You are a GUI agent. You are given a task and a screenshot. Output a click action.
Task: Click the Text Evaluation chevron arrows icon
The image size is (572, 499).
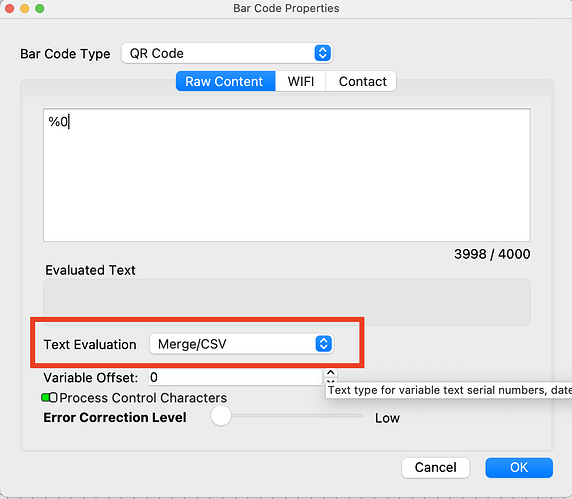tap(324, 344)
